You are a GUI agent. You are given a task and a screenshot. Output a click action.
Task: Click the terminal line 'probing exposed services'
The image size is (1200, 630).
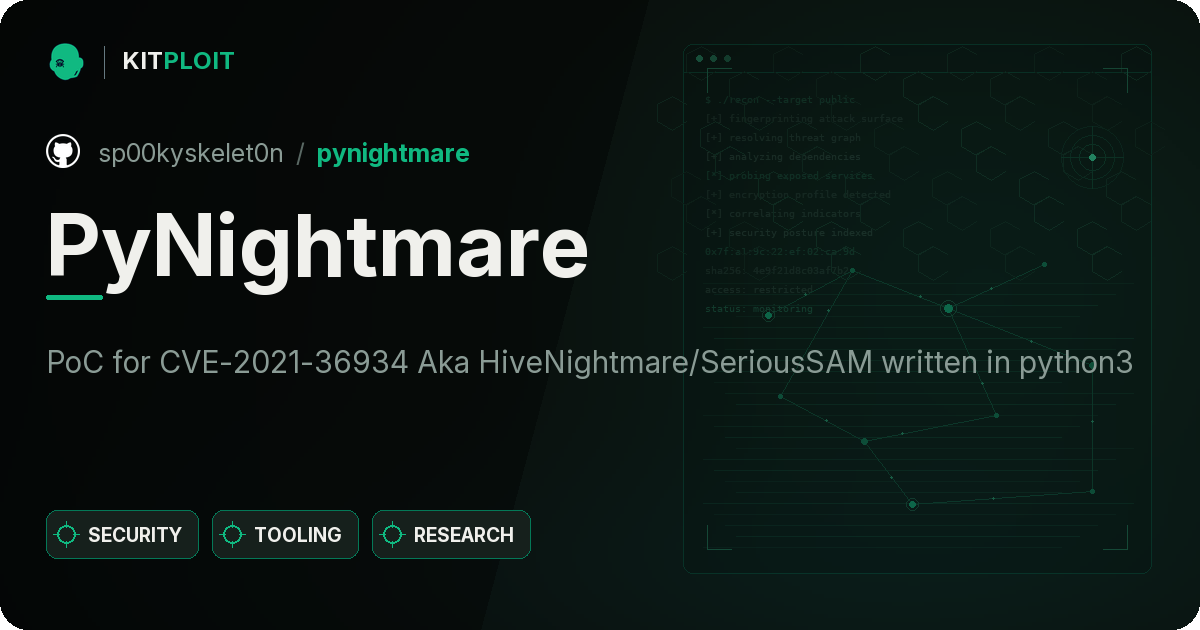click(789, 176)
